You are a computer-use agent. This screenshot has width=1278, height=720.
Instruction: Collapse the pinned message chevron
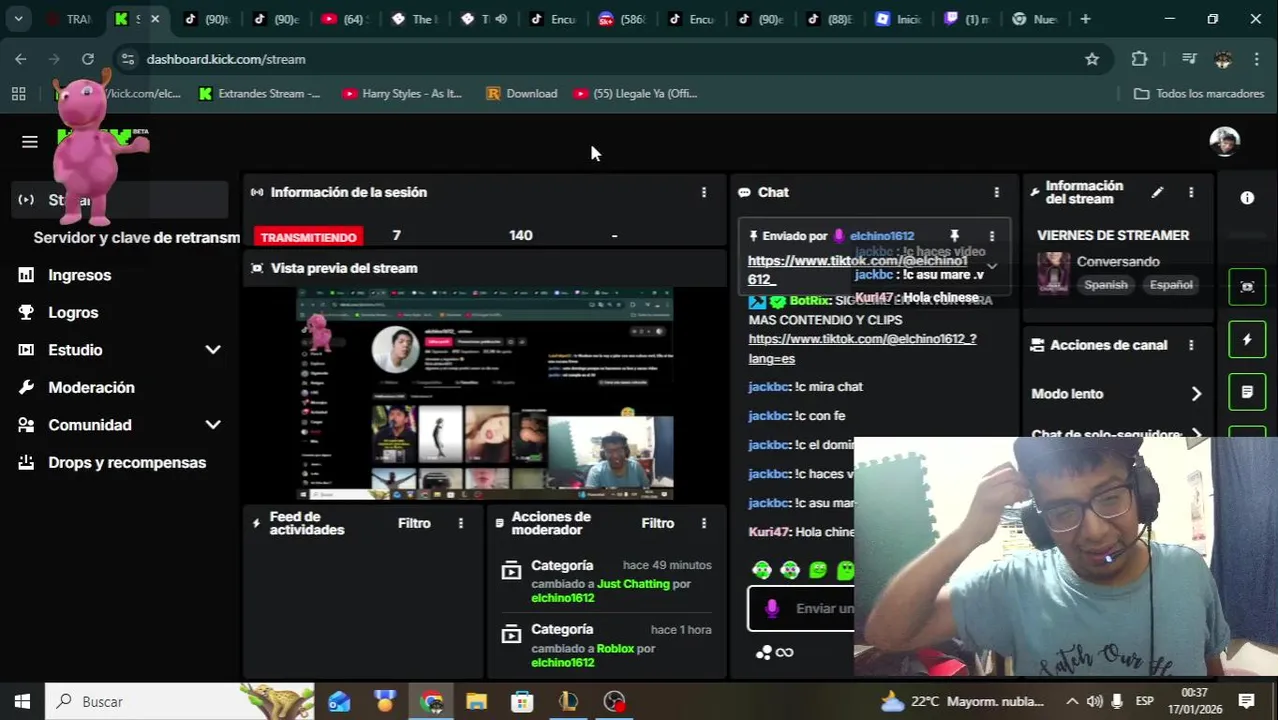pyautogui.click(x=992, y=266)
